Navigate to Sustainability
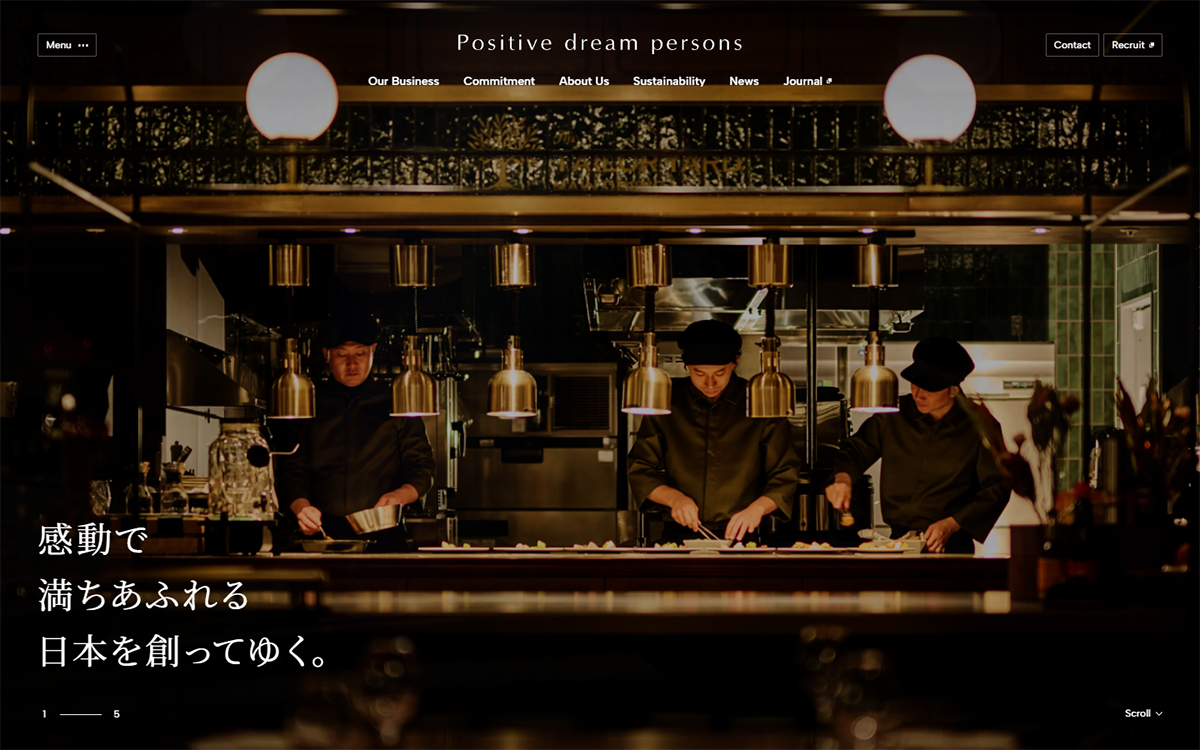 point(669,81)
